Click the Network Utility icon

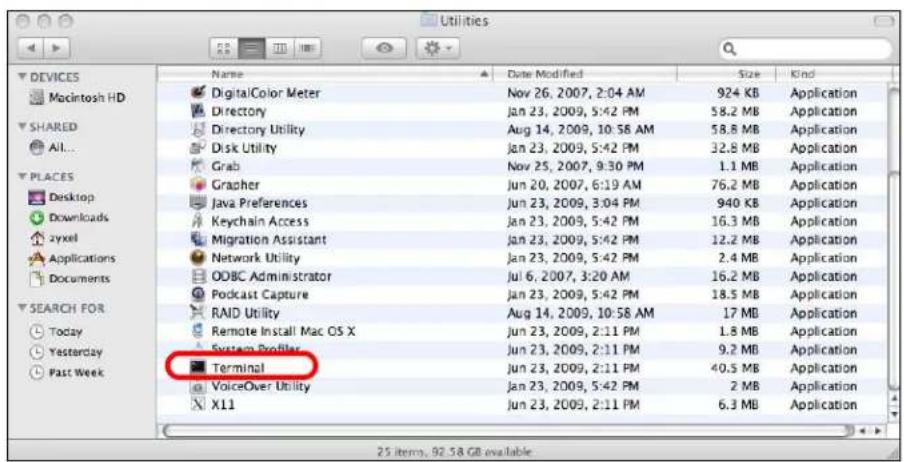pyautogui.click(x=198, y=258)
